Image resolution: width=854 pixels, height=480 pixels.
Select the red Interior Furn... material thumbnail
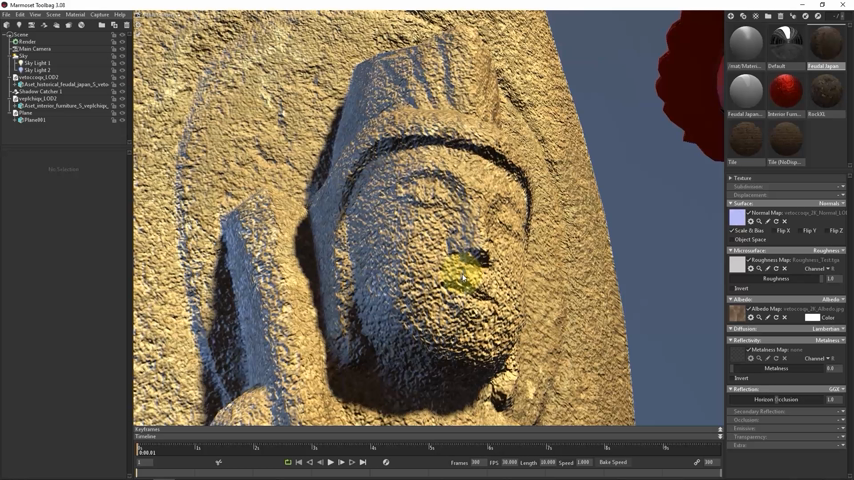786,91
